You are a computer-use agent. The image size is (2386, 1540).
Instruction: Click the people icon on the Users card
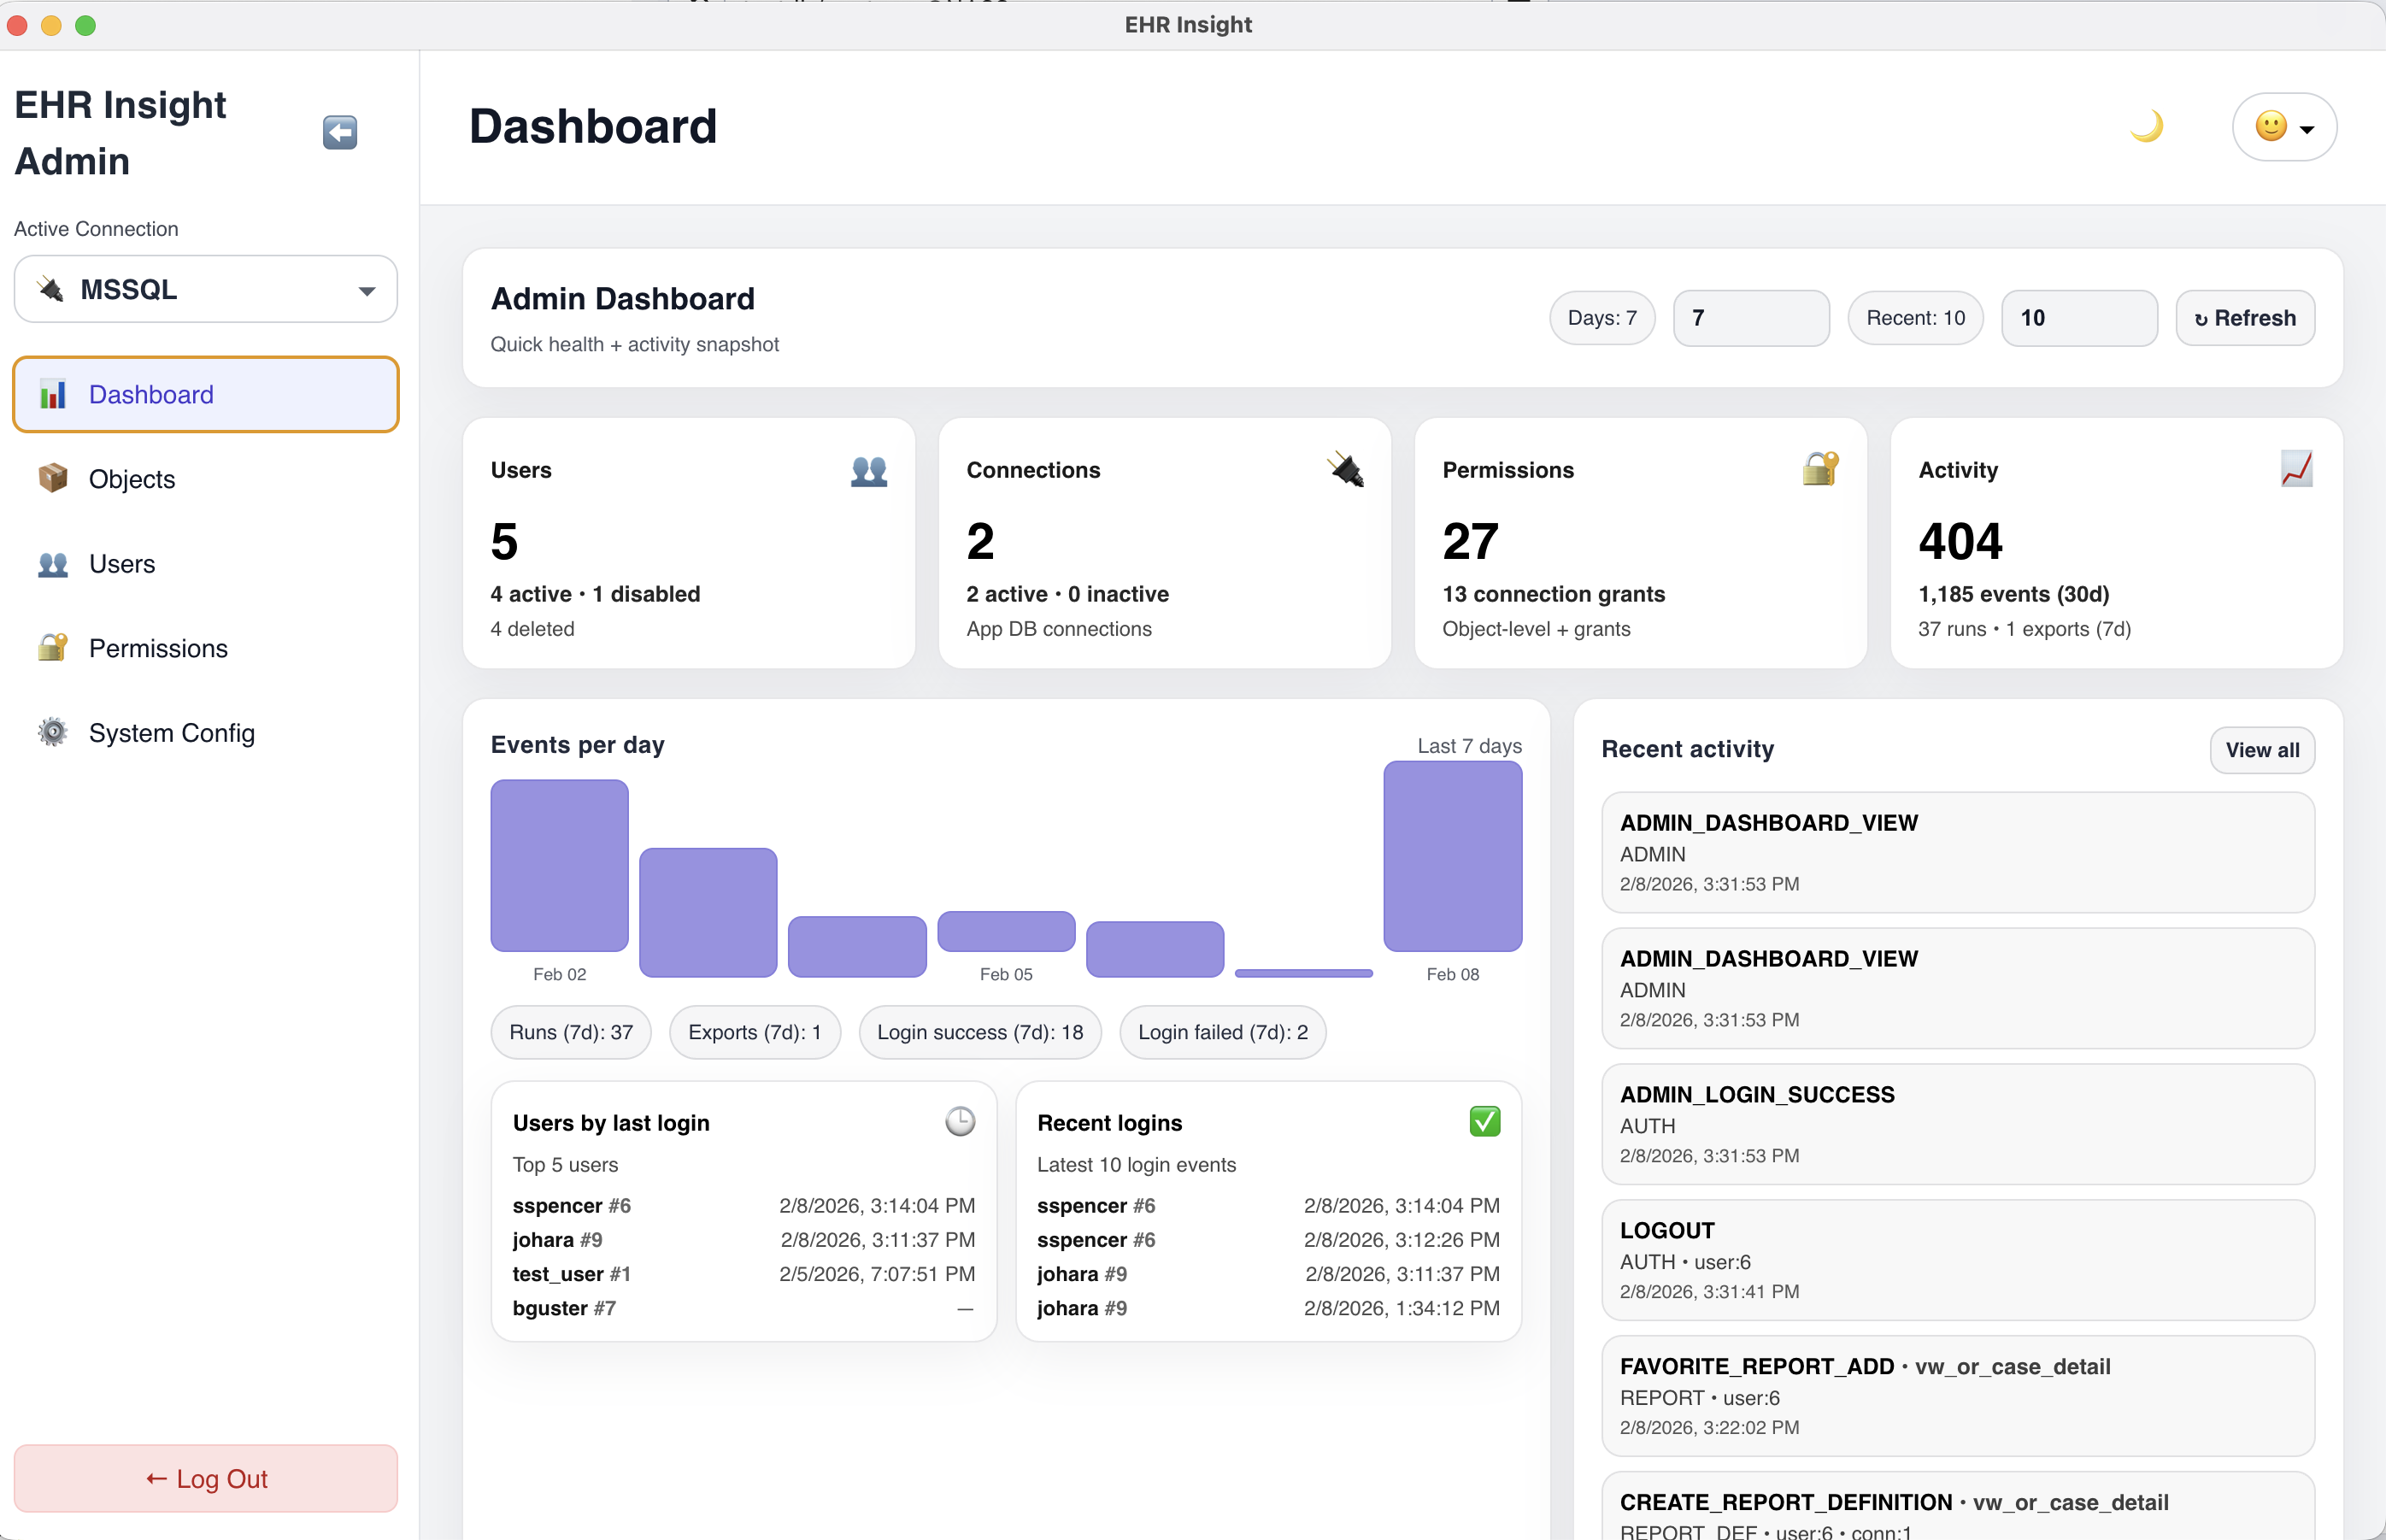coord(867,470)
